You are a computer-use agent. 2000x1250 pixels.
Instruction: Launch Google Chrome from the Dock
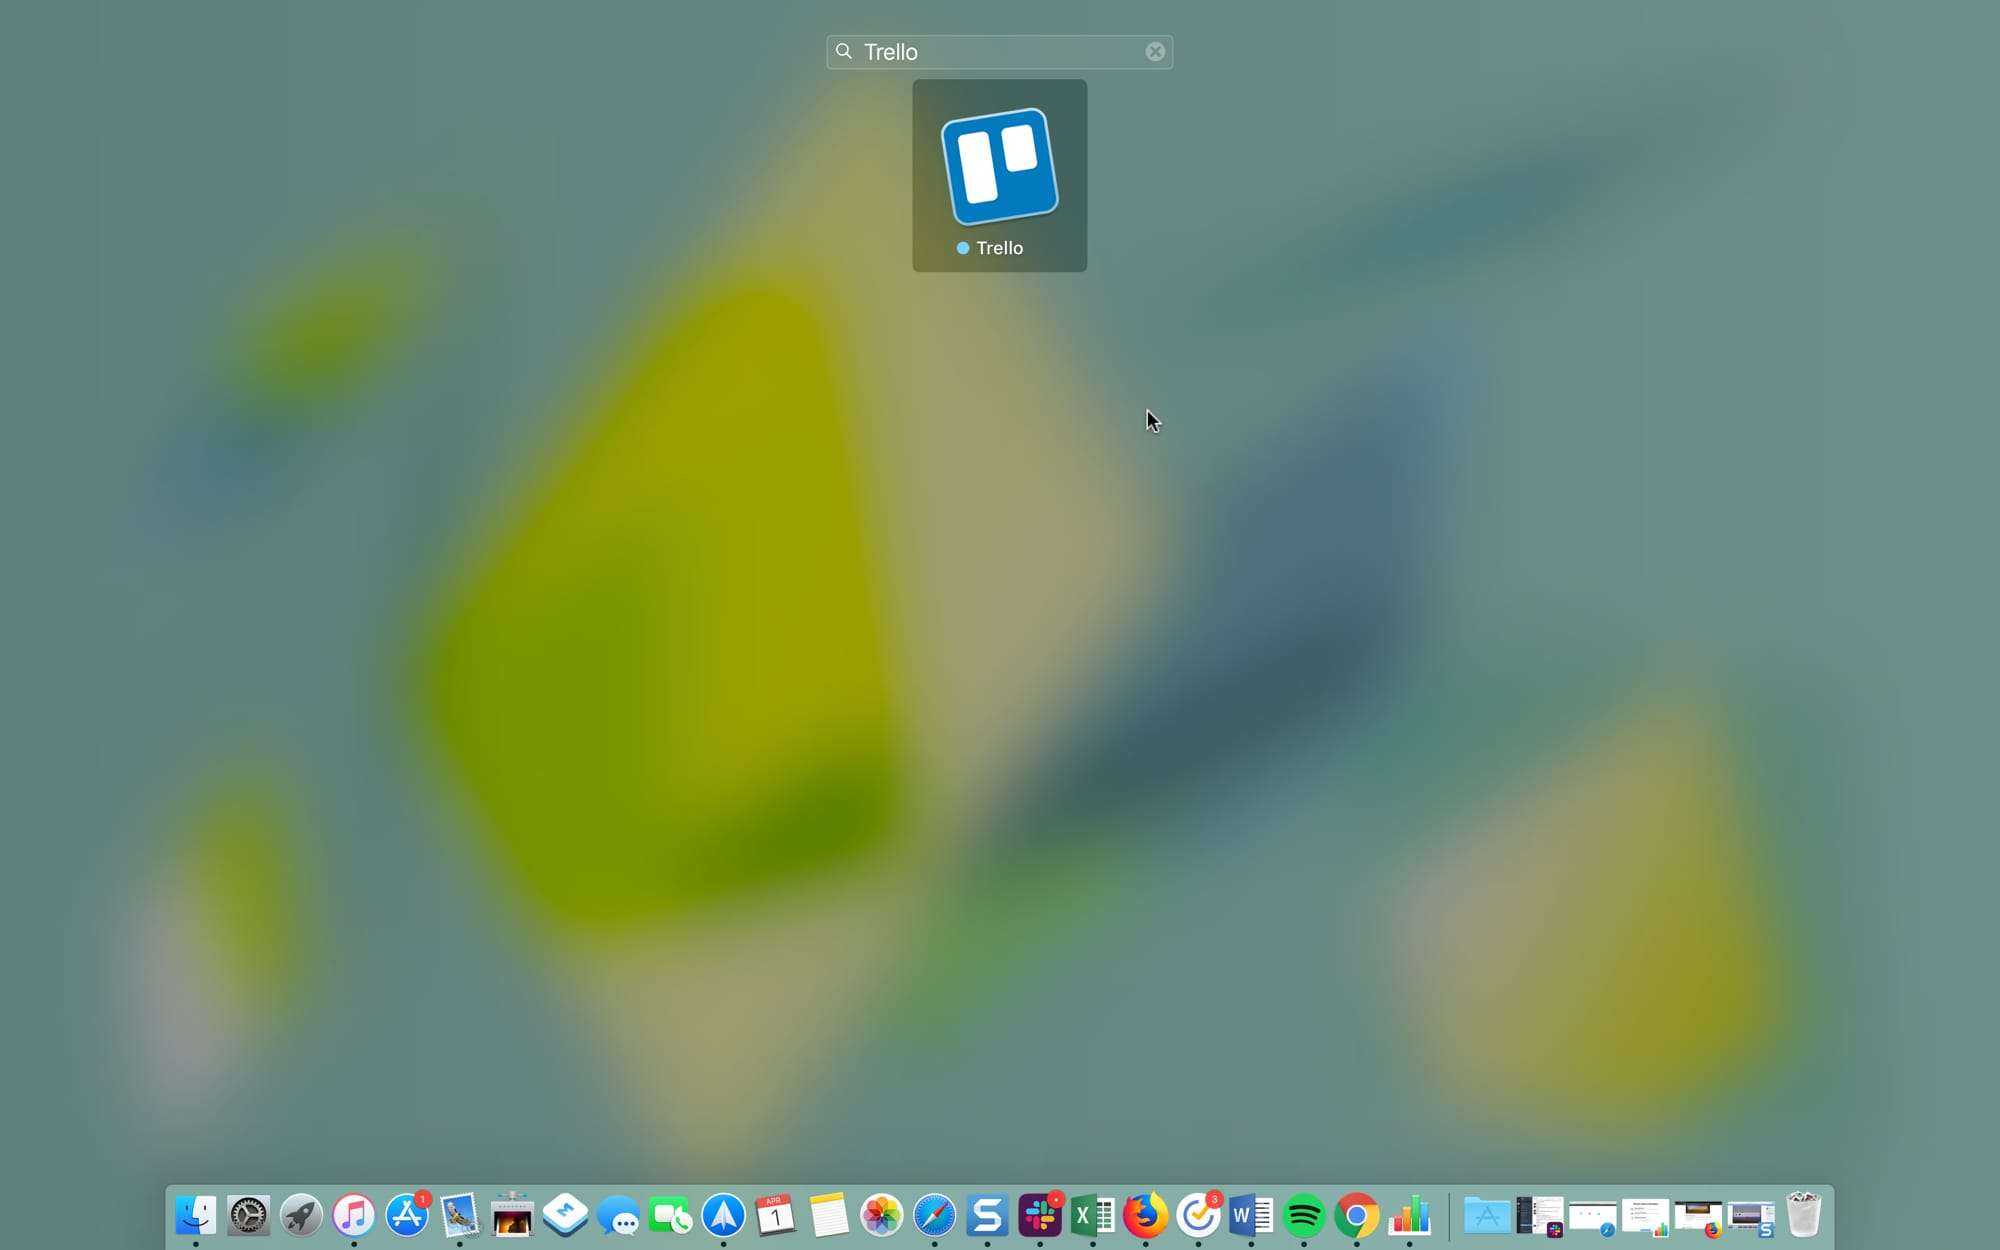pos(1356,1216)
